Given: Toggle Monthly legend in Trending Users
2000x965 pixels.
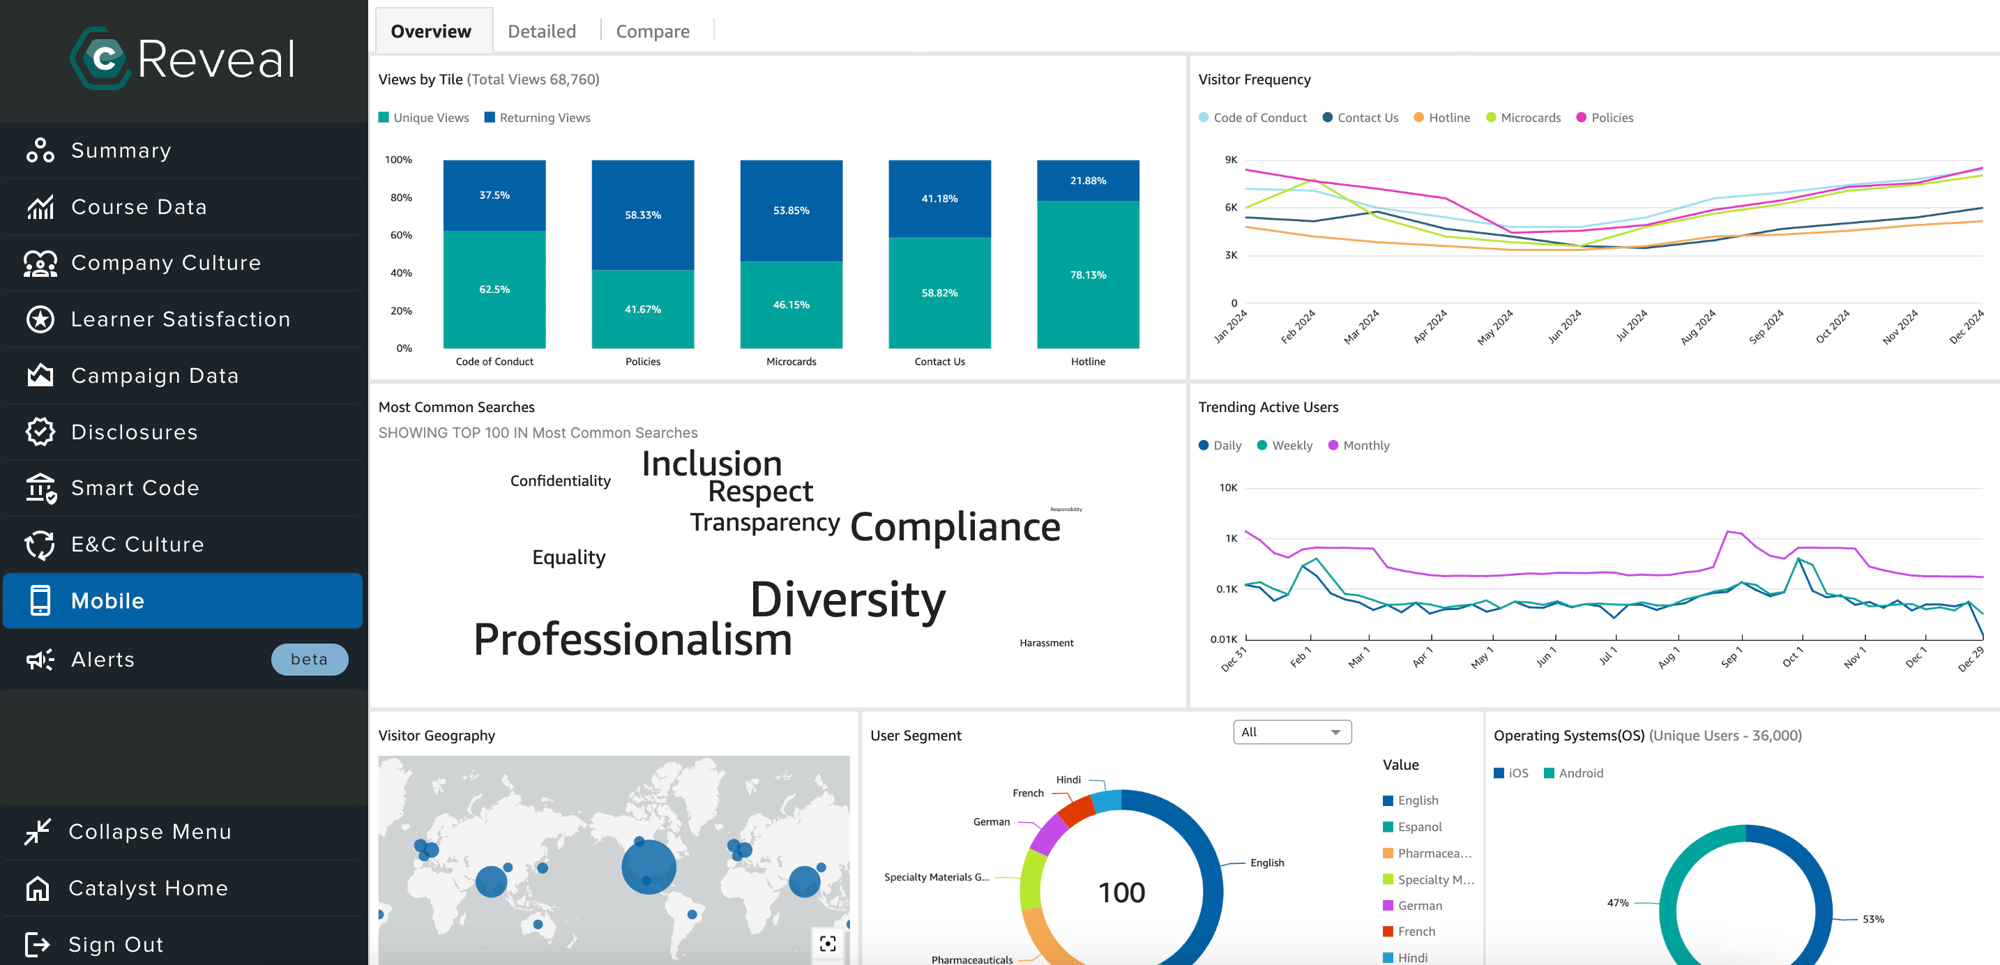Looking at the screenshot, I should (x=1359, y=446).
